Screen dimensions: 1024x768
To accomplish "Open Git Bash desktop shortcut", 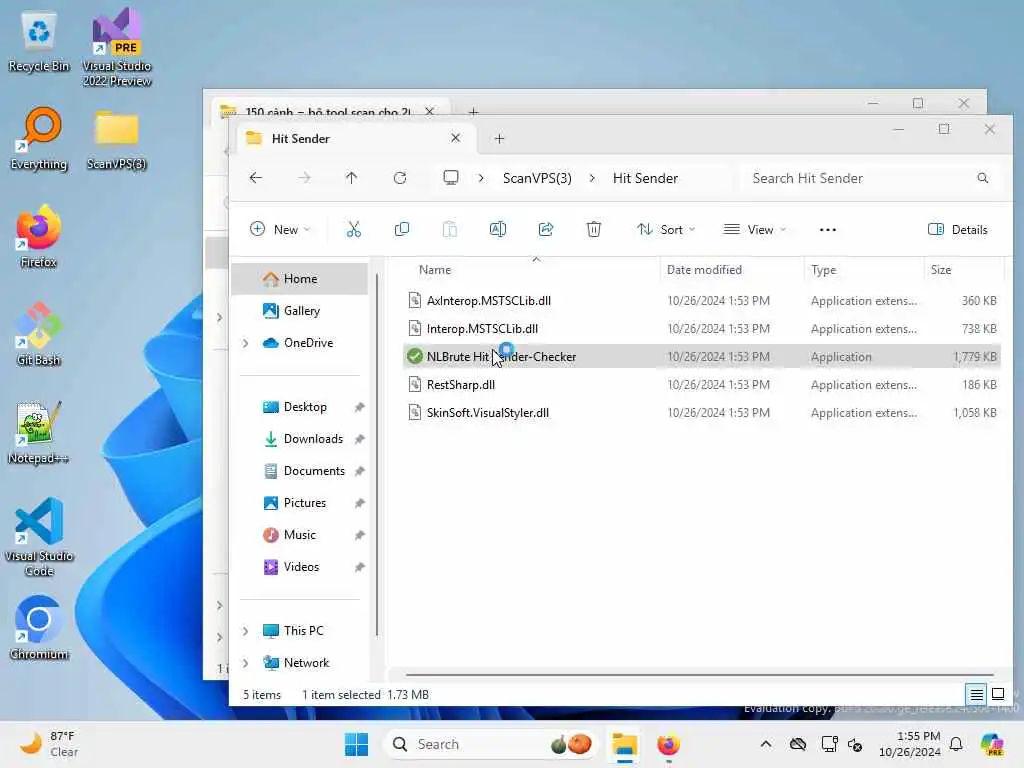I will click(39, 334).
